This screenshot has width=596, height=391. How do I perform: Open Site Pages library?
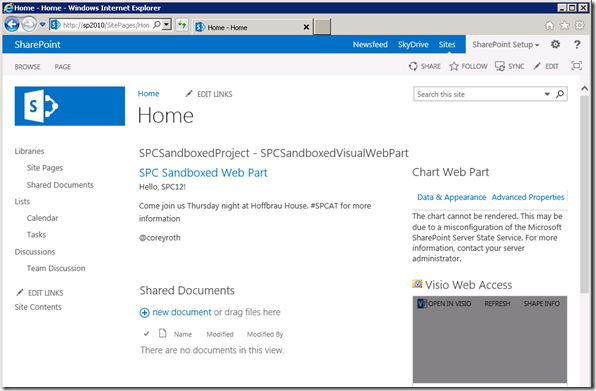[x=44, y=168]
